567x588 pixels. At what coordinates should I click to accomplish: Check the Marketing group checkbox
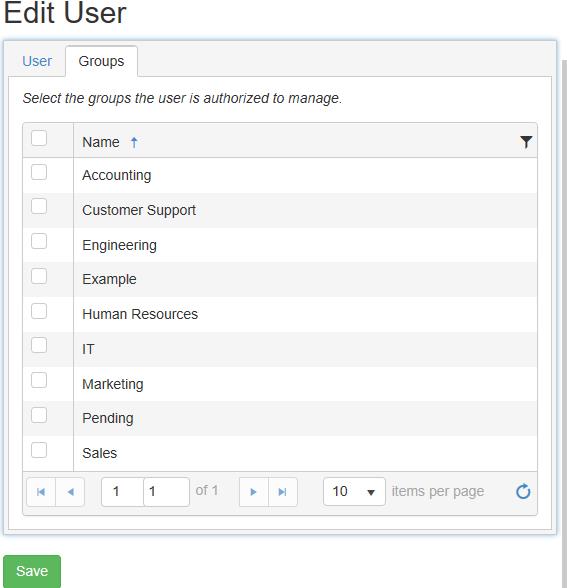39,380
